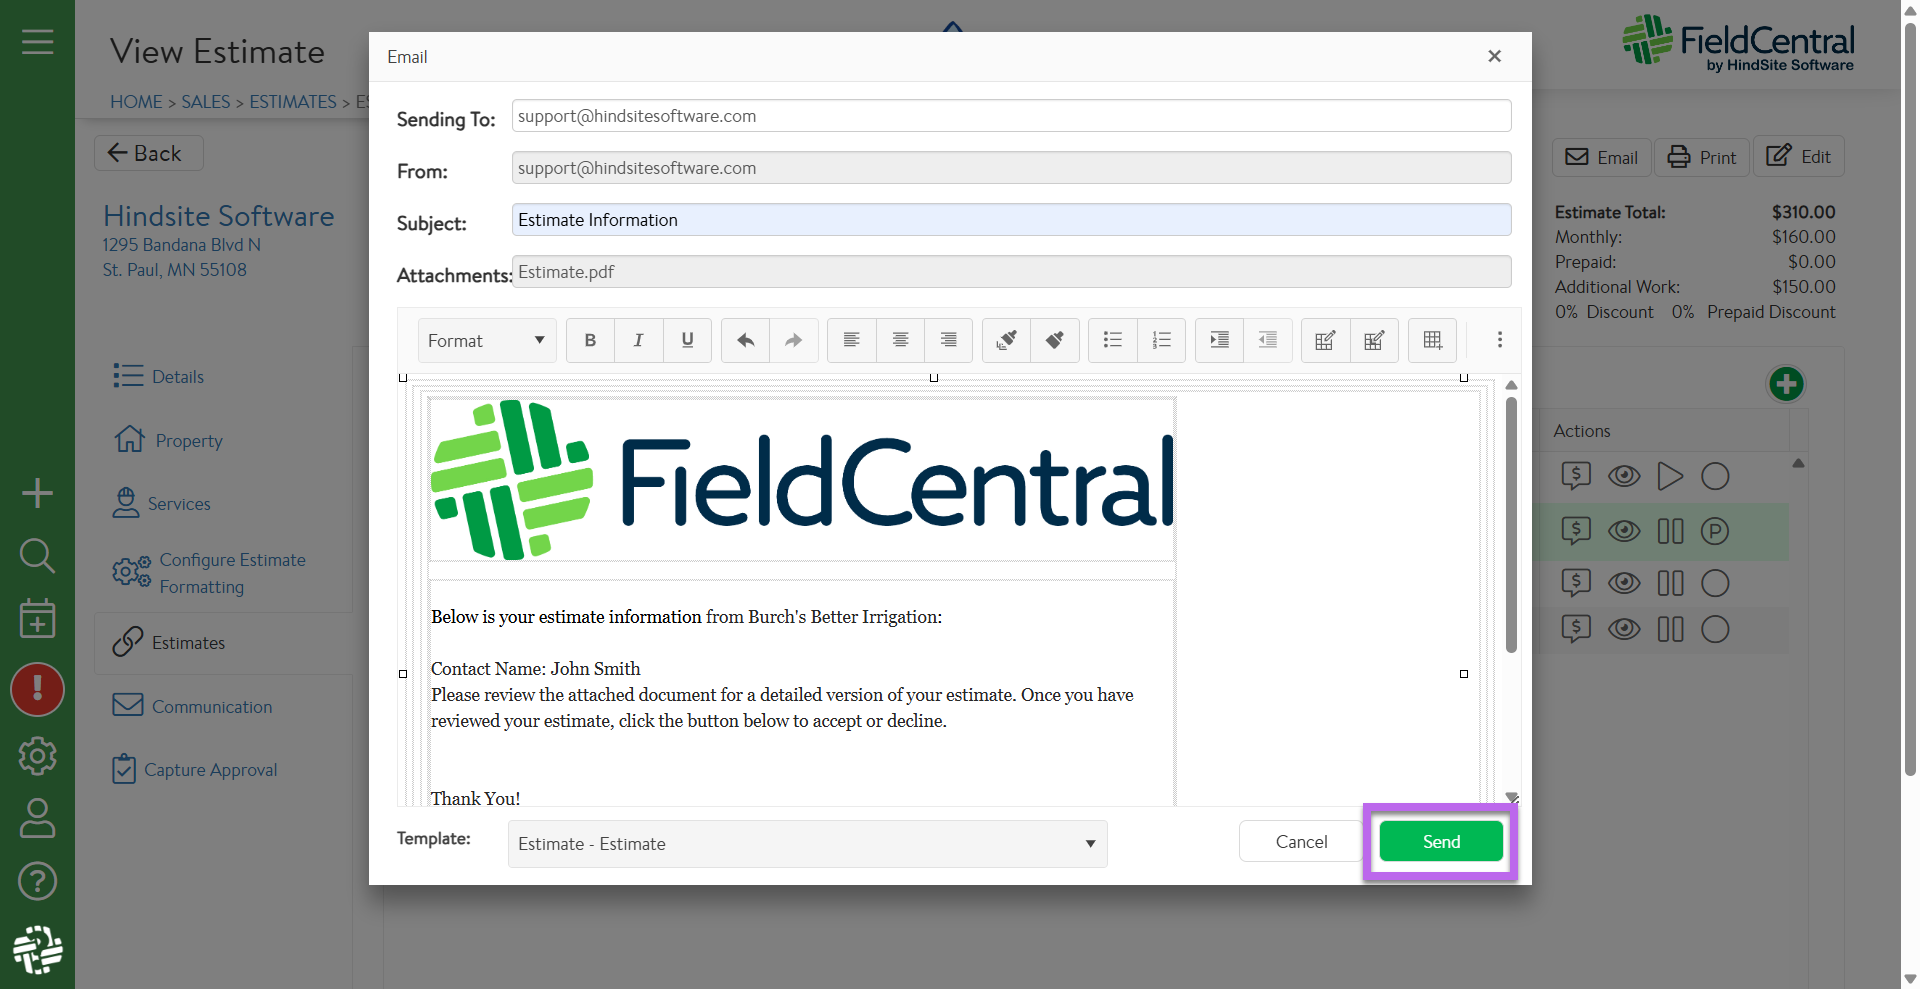
Task: Open the Estimate - Estimate template dropdown
Action: [x=807, y=844]
